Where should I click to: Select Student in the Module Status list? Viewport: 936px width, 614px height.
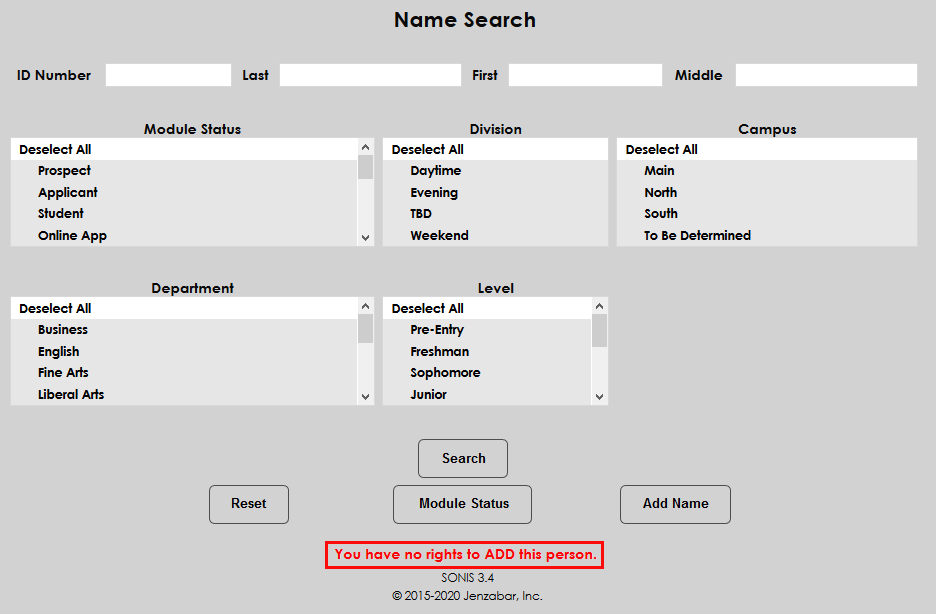coord(61,213)
